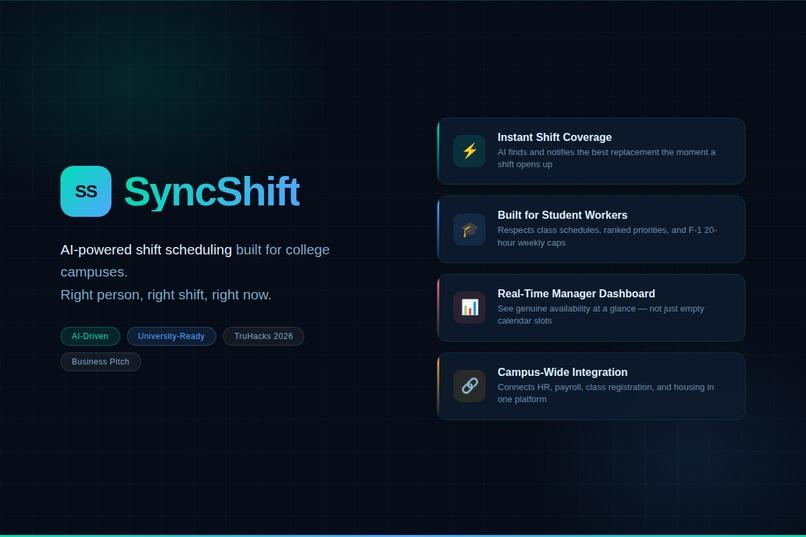Click the SyncShift title text
The height and width of the screenshot is (537, 806).
(212, 192)
